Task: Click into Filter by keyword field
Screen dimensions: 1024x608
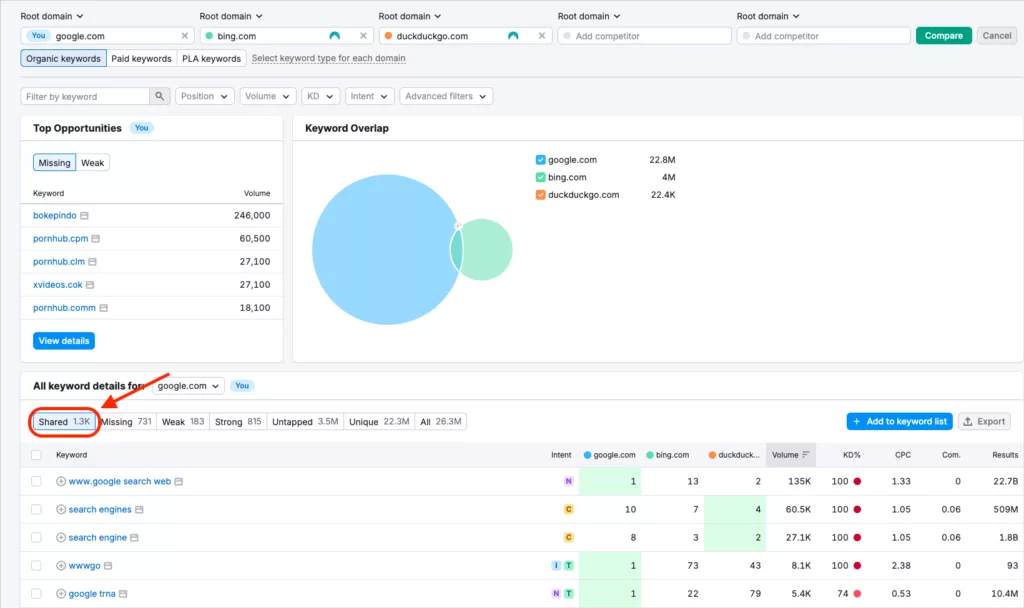Action: coord(86,96)
